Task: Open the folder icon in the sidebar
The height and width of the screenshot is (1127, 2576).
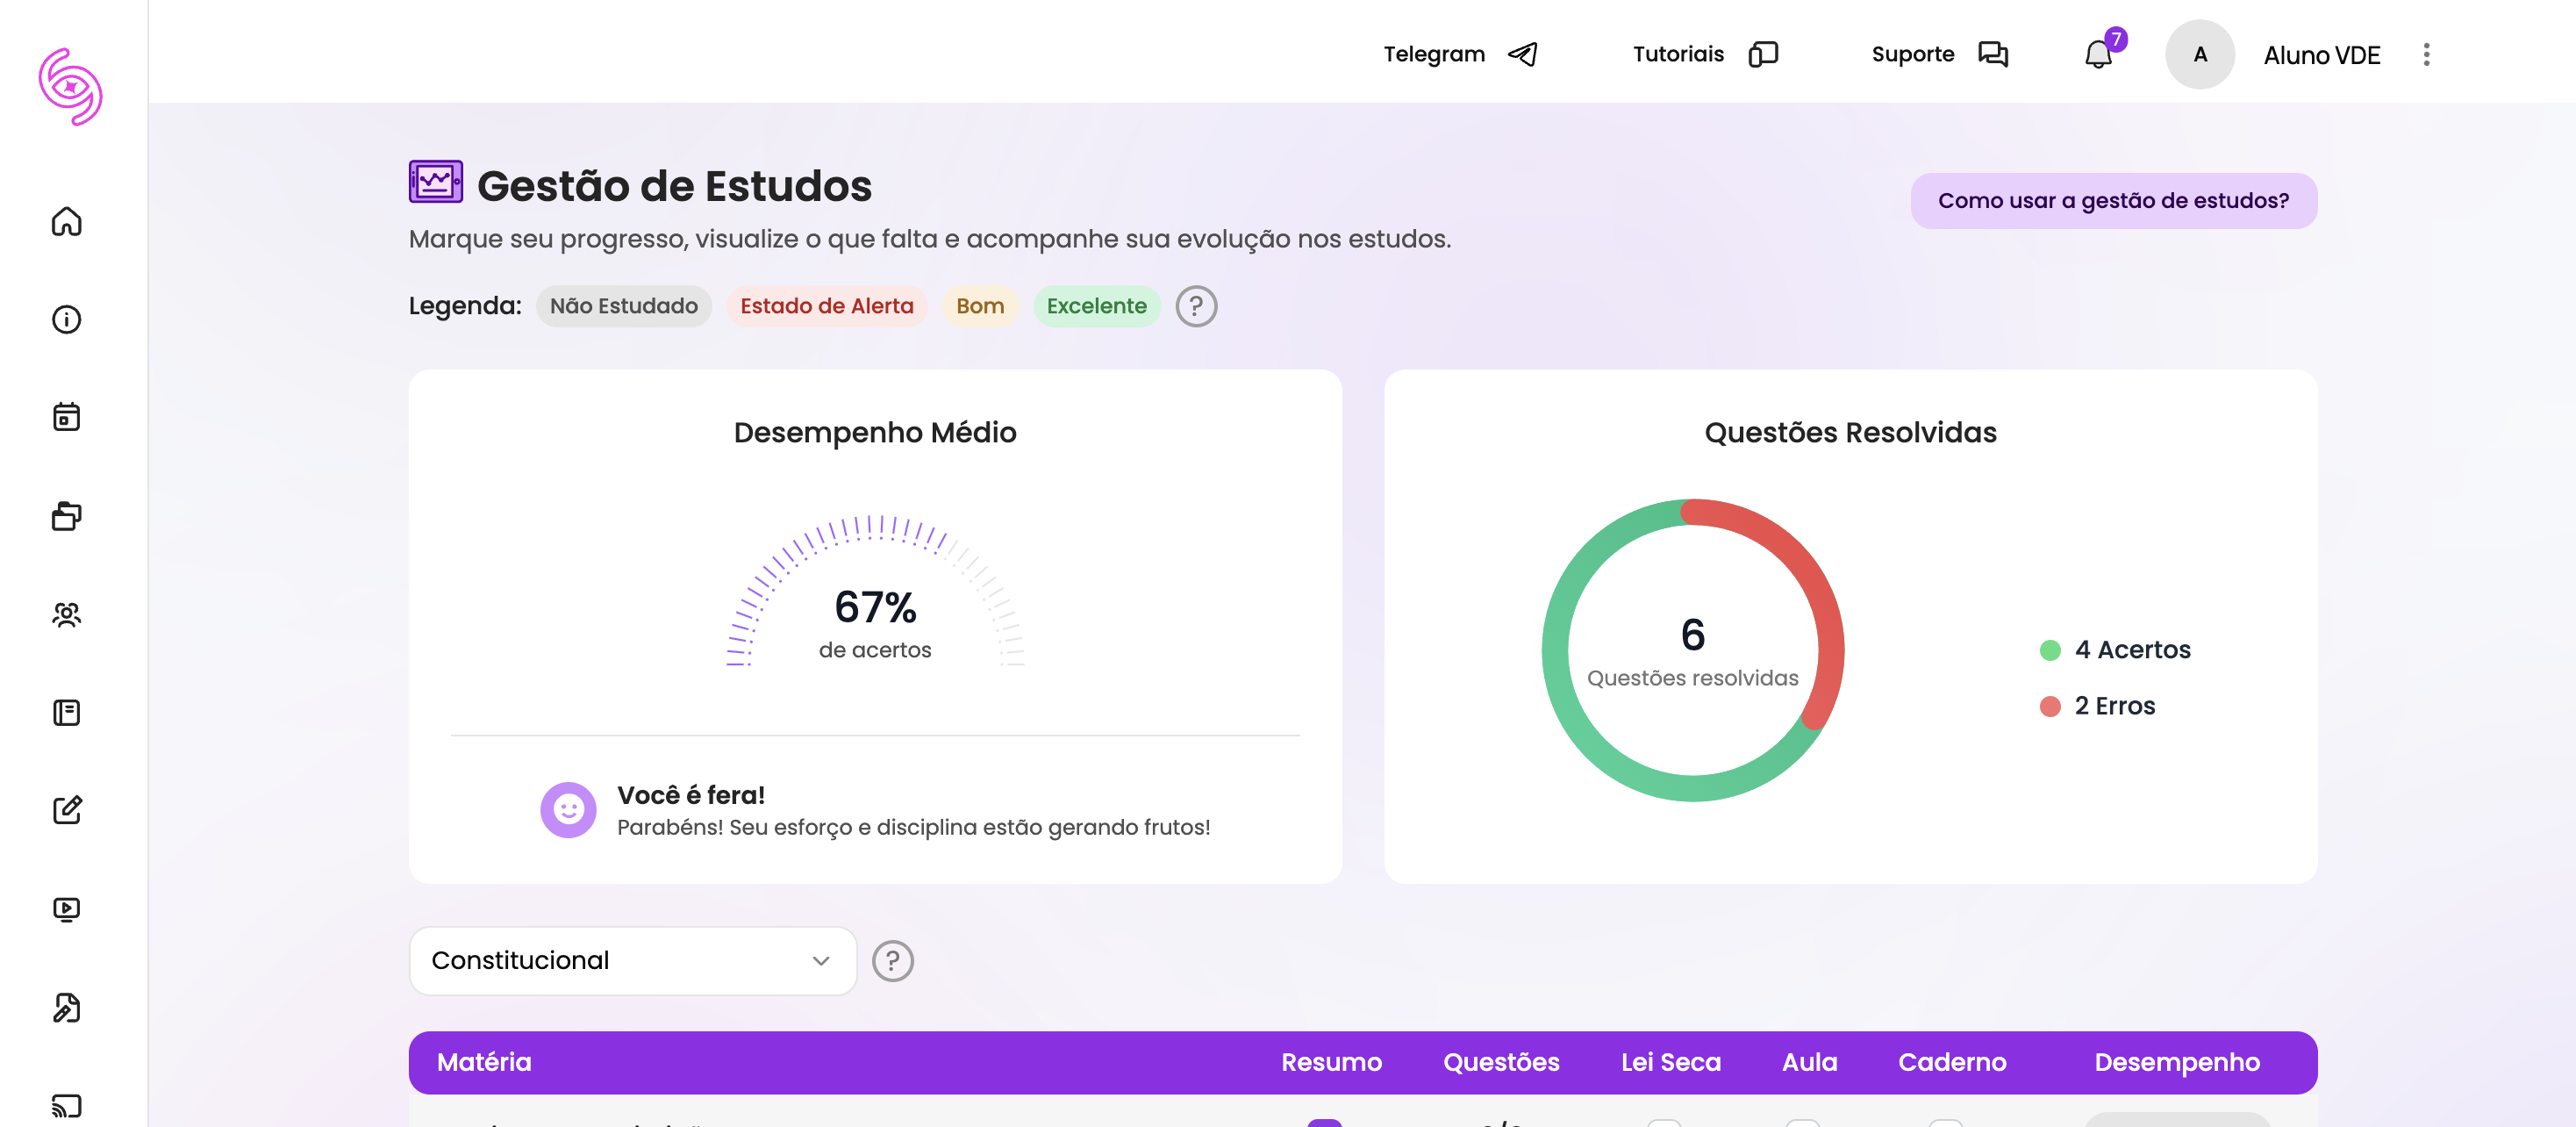Action: 66,516
